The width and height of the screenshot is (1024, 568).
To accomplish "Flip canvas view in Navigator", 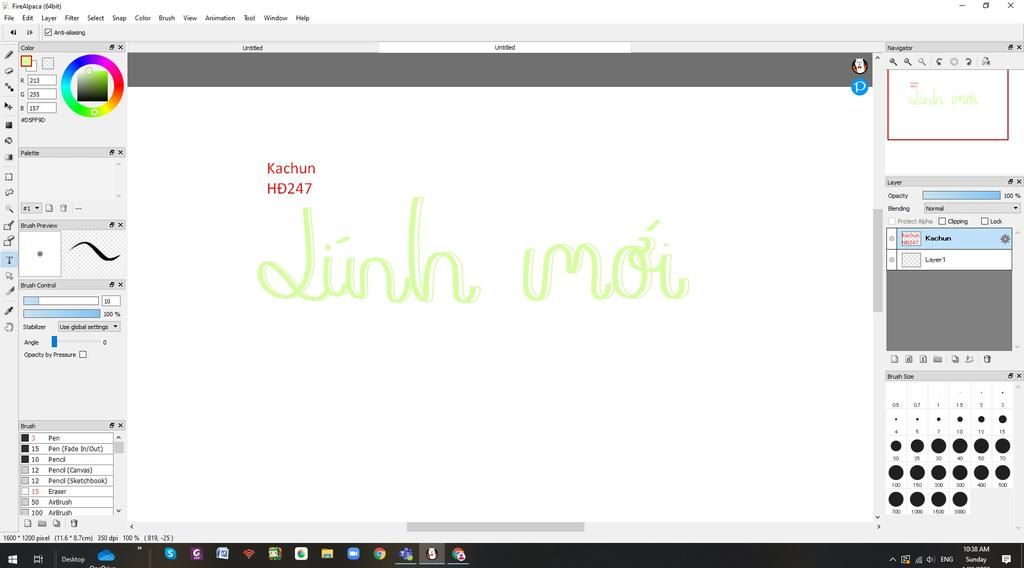I will (986, 61).
